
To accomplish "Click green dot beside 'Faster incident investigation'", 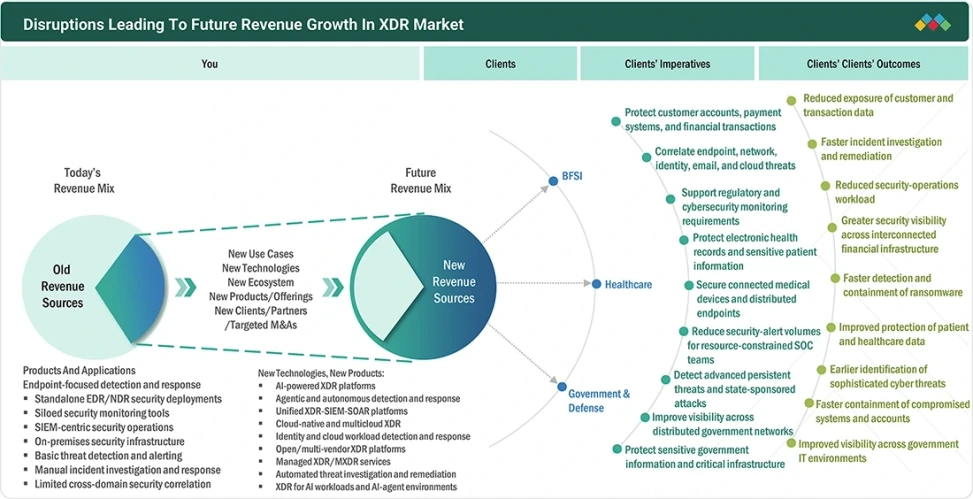I will click(812, 143).
